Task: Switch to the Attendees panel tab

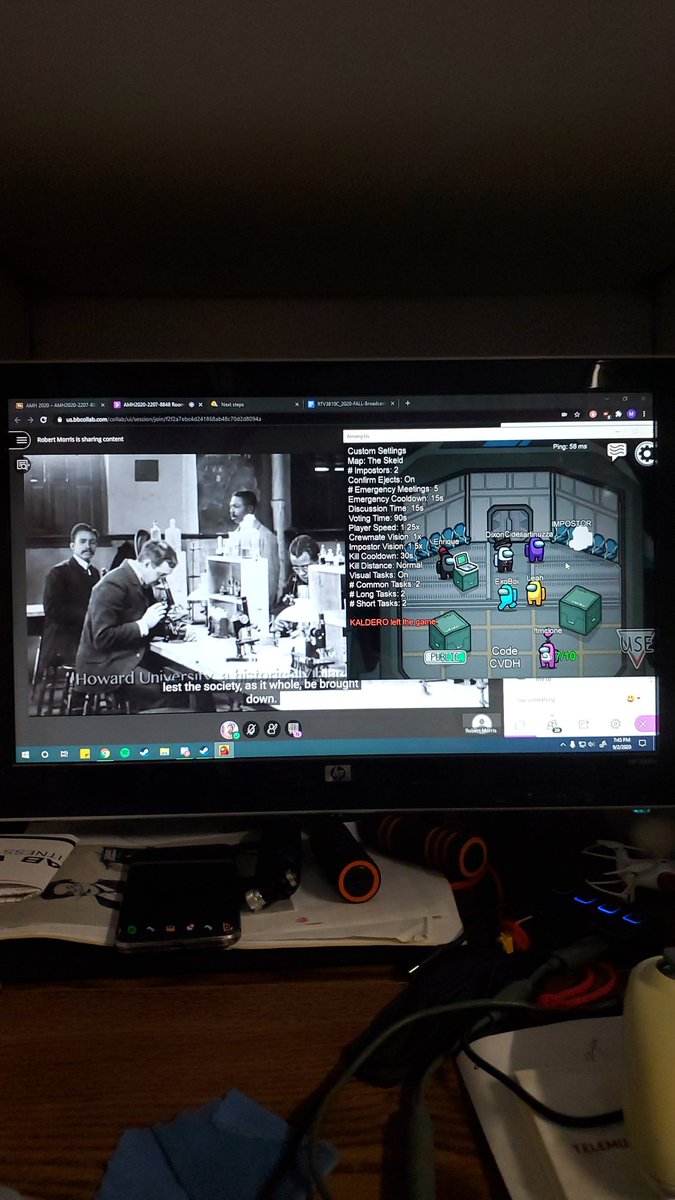Action: (551, 724)
